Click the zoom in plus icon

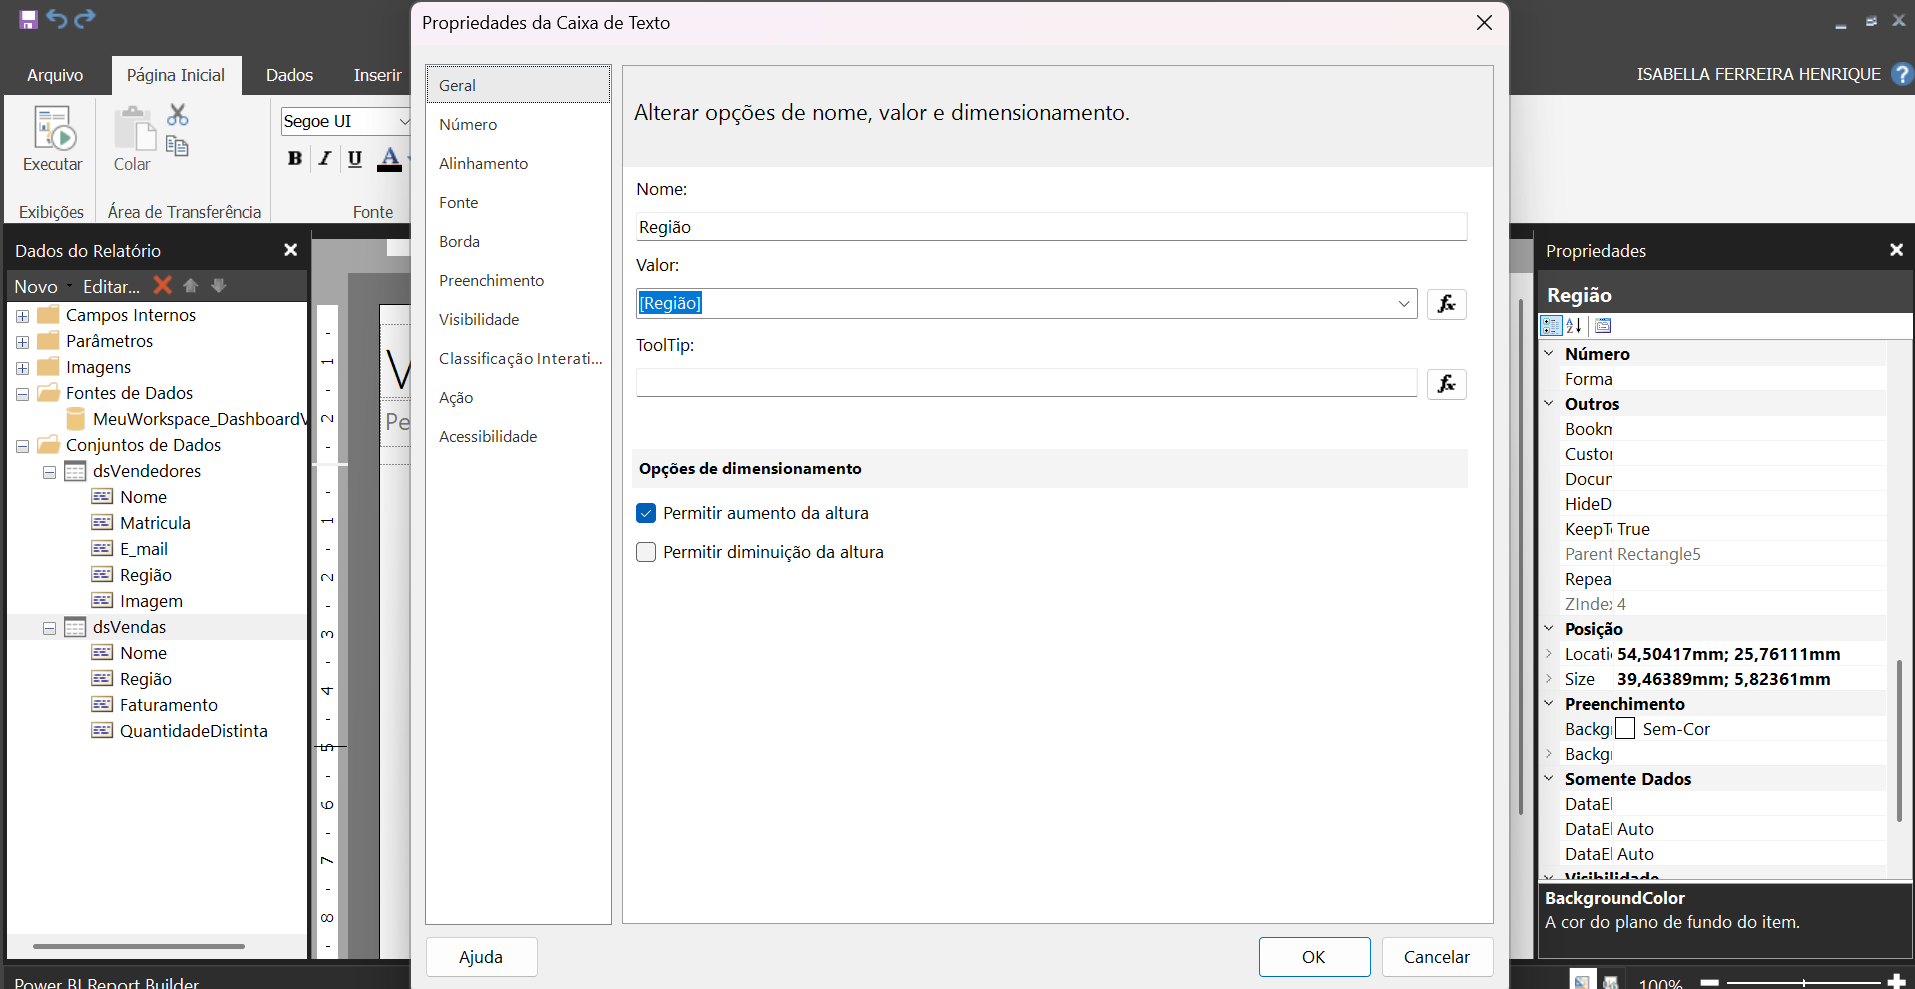(x=1896, y=982)
